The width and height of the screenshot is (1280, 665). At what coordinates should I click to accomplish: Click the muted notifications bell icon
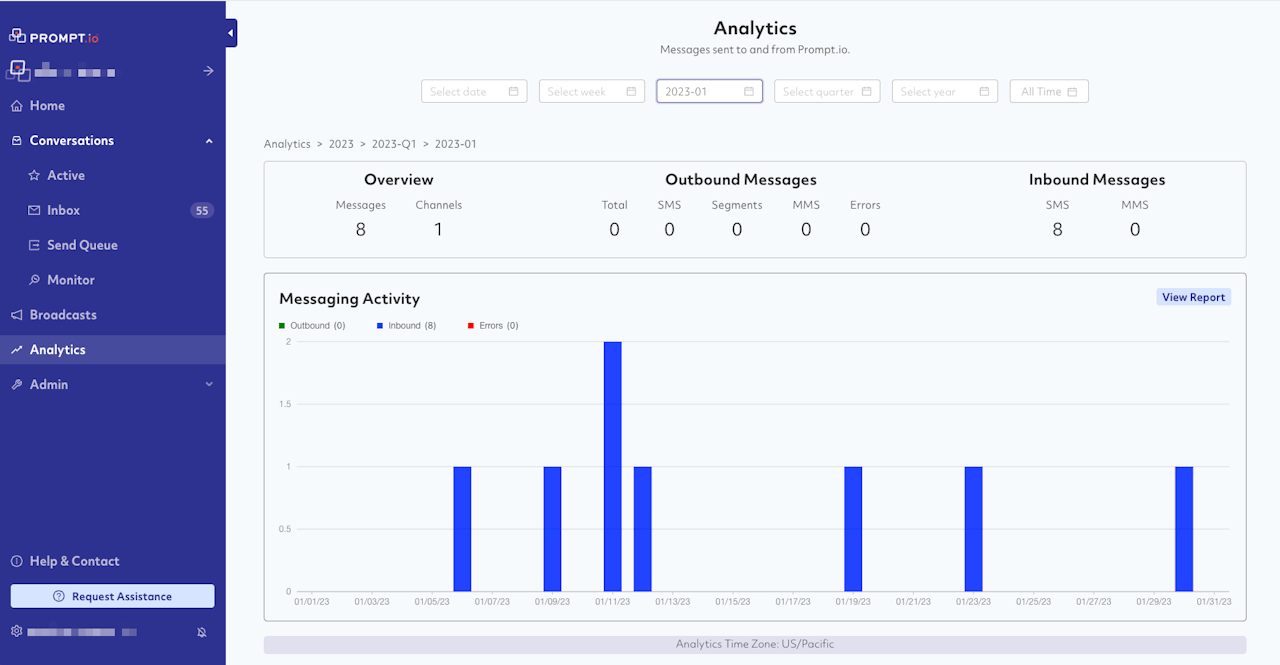click(202, 632)
